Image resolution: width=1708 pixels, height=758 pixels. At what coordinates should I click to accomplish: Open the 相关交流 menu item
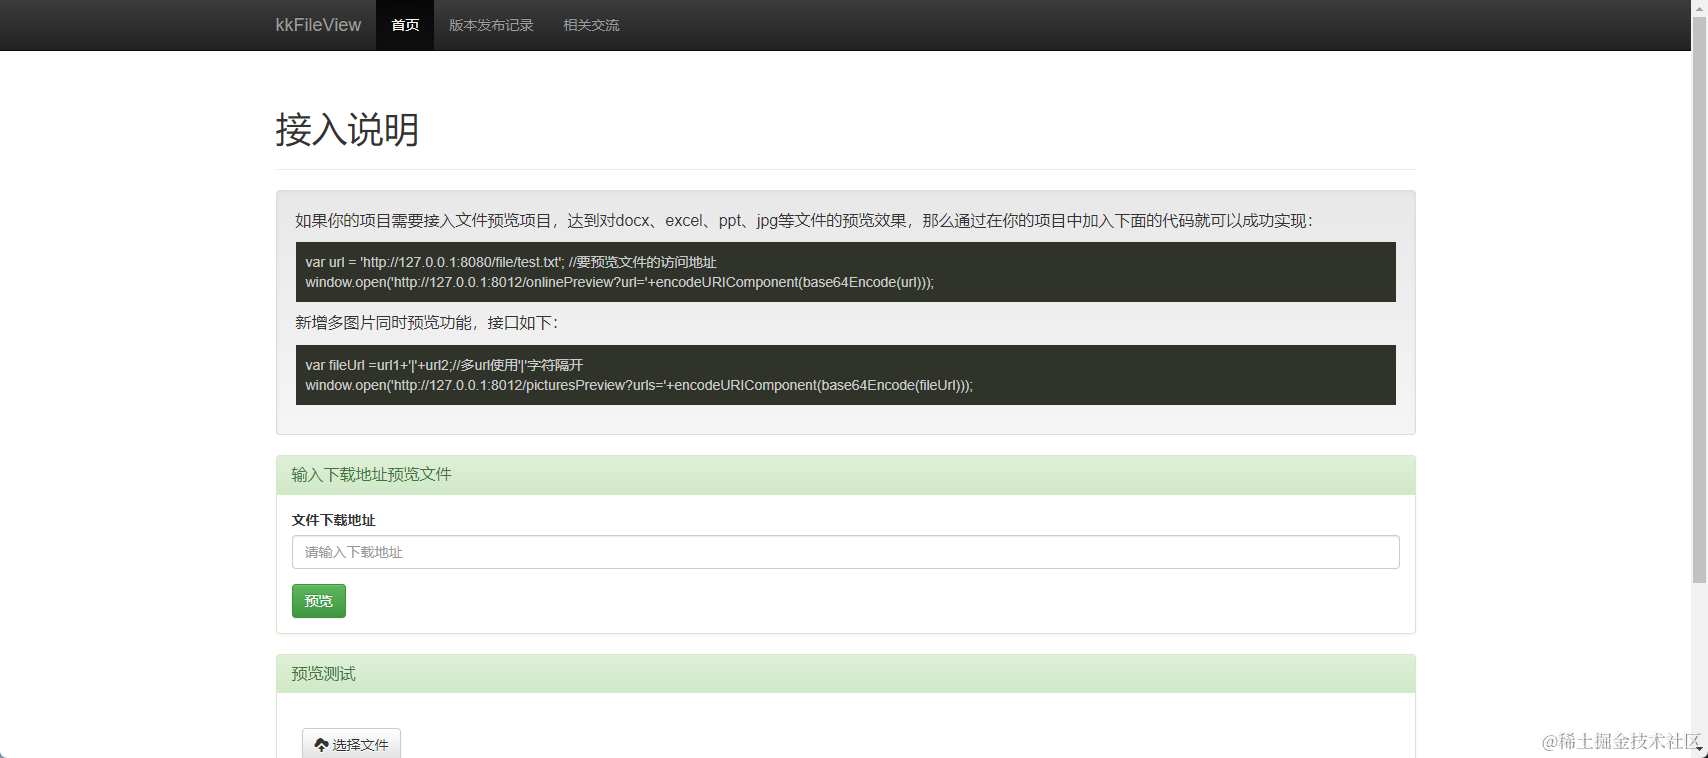click(591, 25)
